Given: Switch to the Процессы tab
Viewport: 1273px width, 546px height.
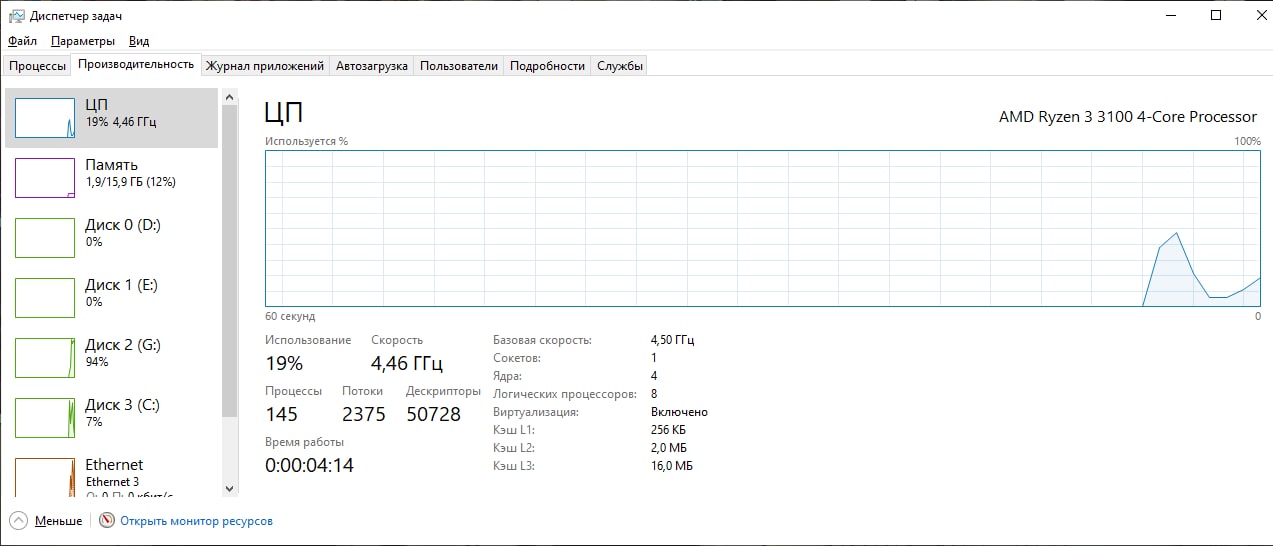Looking at the screenshot, I should [38, 66].
